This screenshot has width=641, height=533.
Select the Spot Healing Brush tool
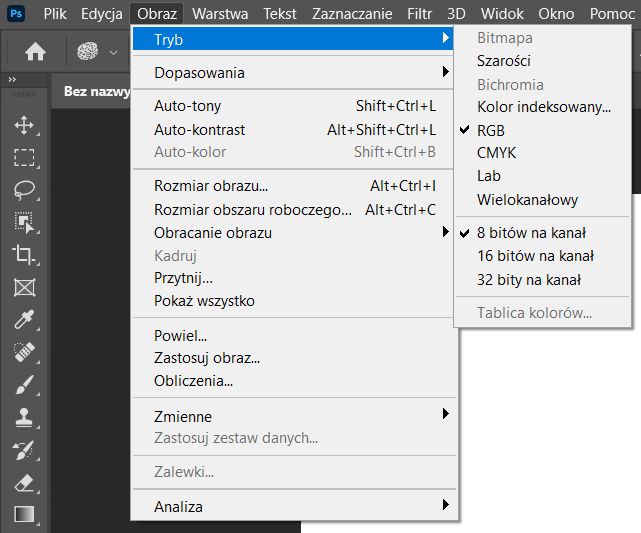tap(24, 352)
